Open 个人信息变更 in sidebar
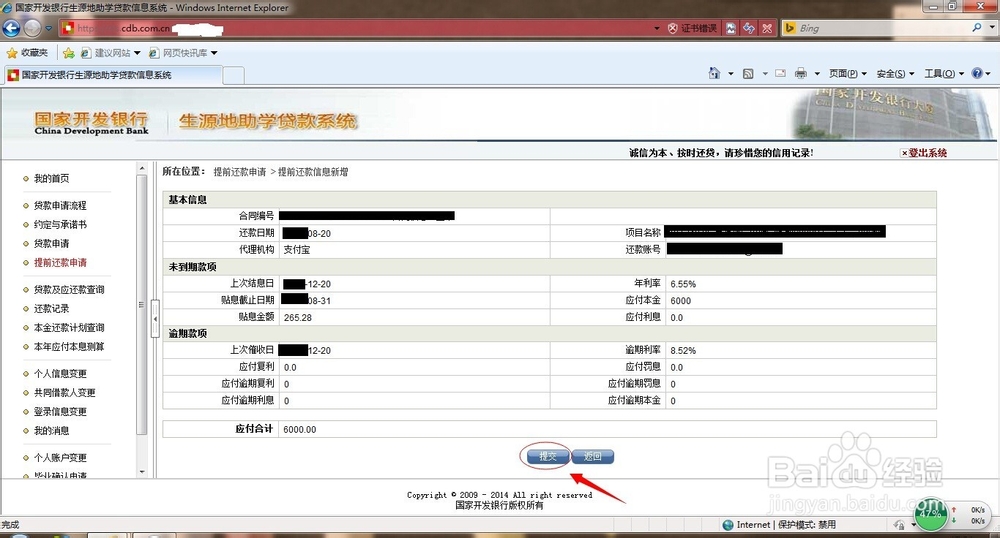This screenshot has height=538, width=1000. [x=60, y=374]
